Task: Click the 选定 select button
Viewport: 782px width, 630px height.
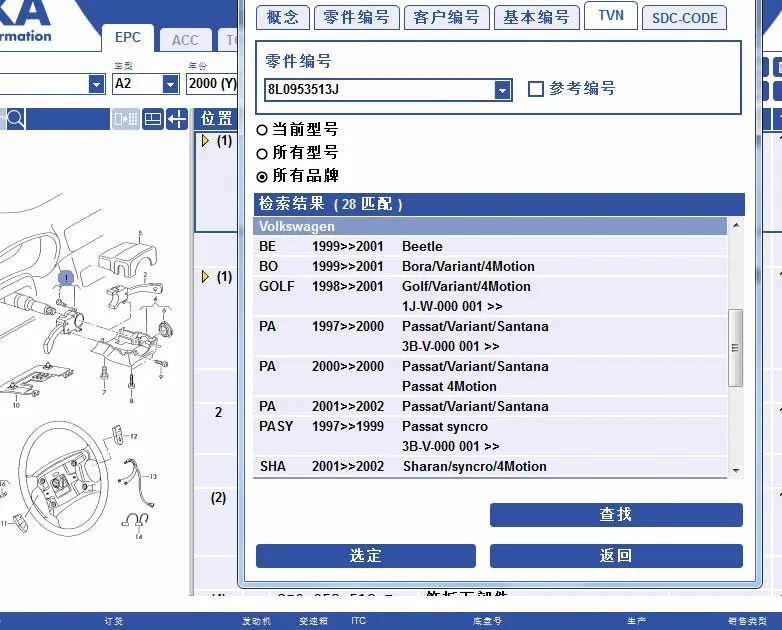Action: click(366, 556)
